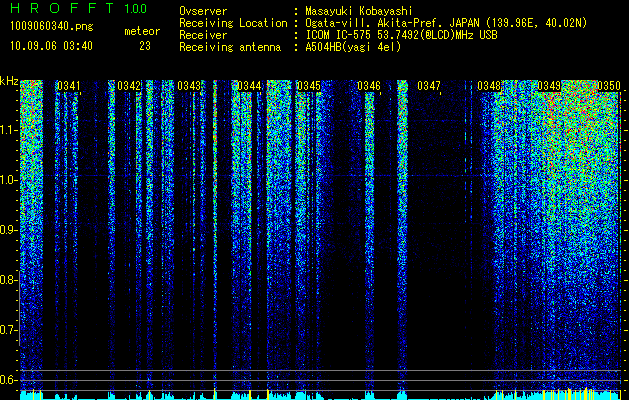The height and width of the screenshot is (400, 629).
Task: Click the HROFFT title text
Action: (x=63, y=8)
